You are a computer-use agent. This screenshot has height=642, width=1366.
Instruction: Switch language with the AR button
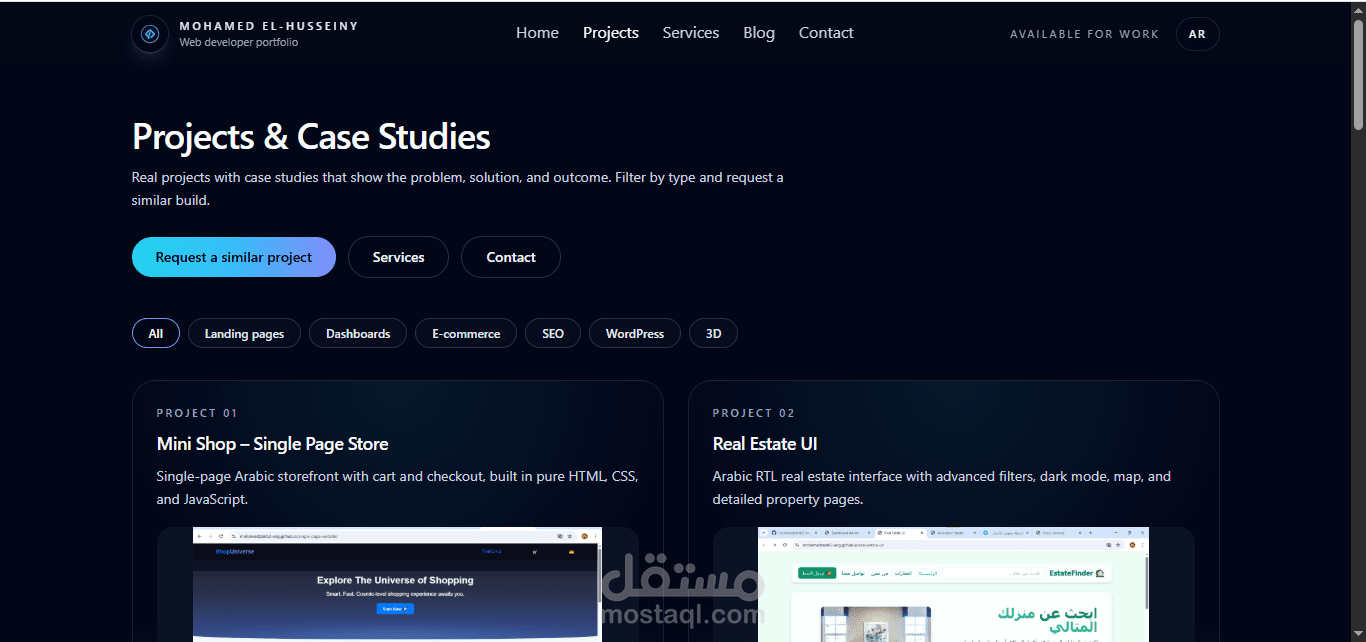coord(1197,34)
